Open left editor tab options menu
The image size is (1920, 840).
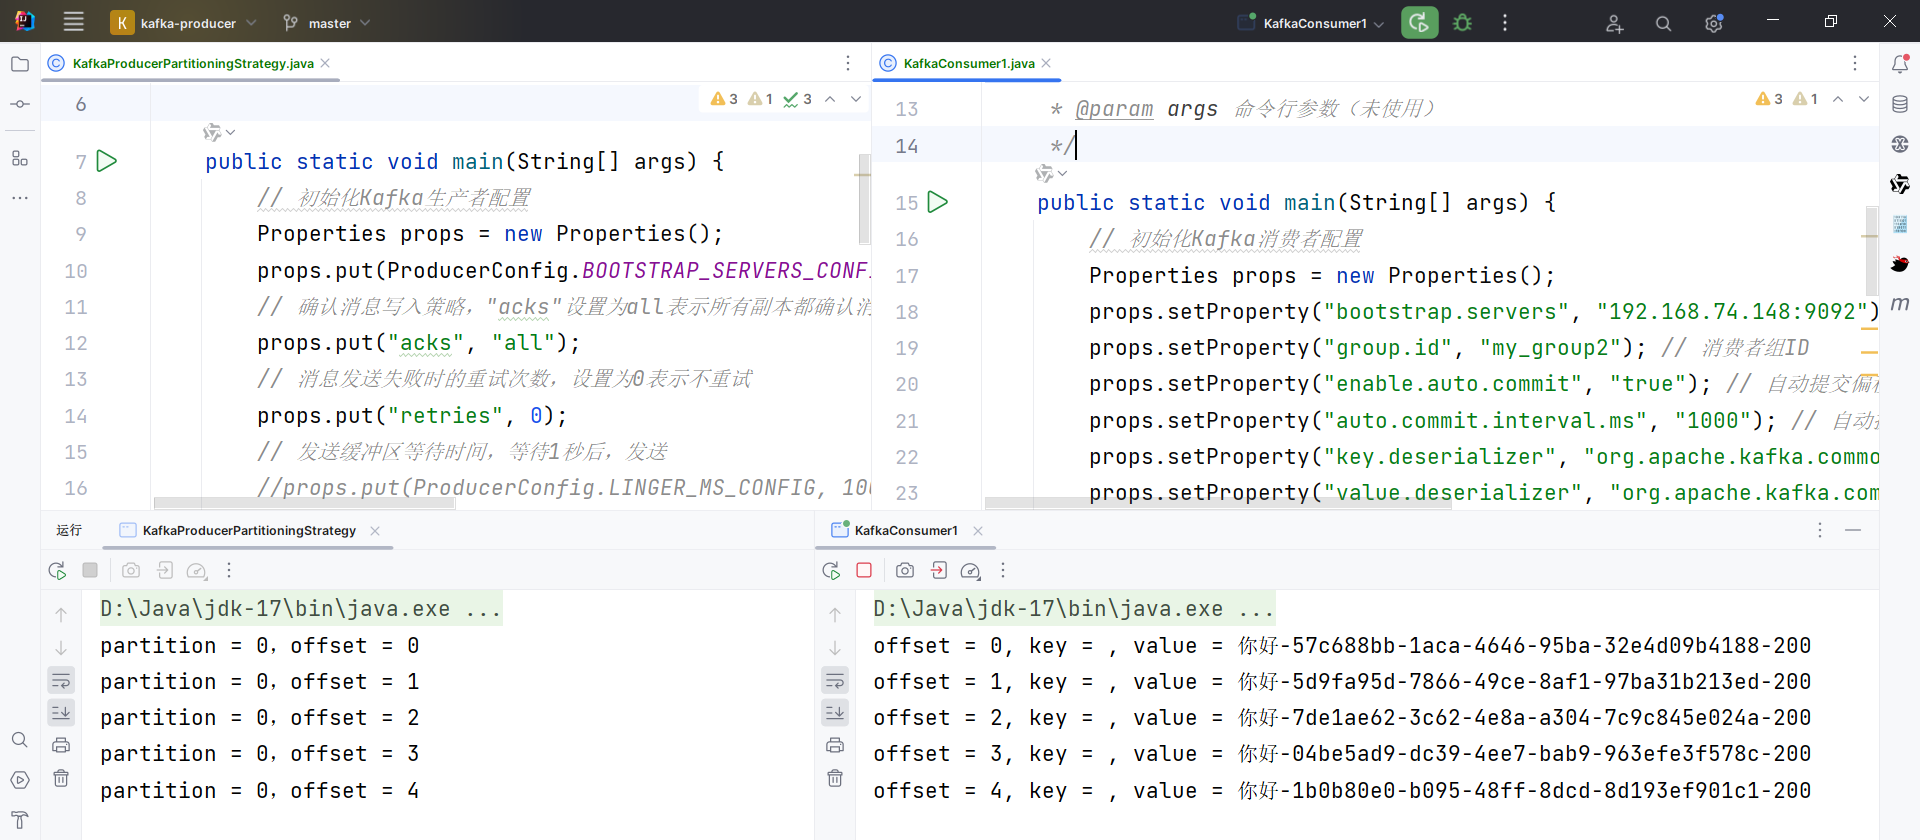click(x=848, y=63)
